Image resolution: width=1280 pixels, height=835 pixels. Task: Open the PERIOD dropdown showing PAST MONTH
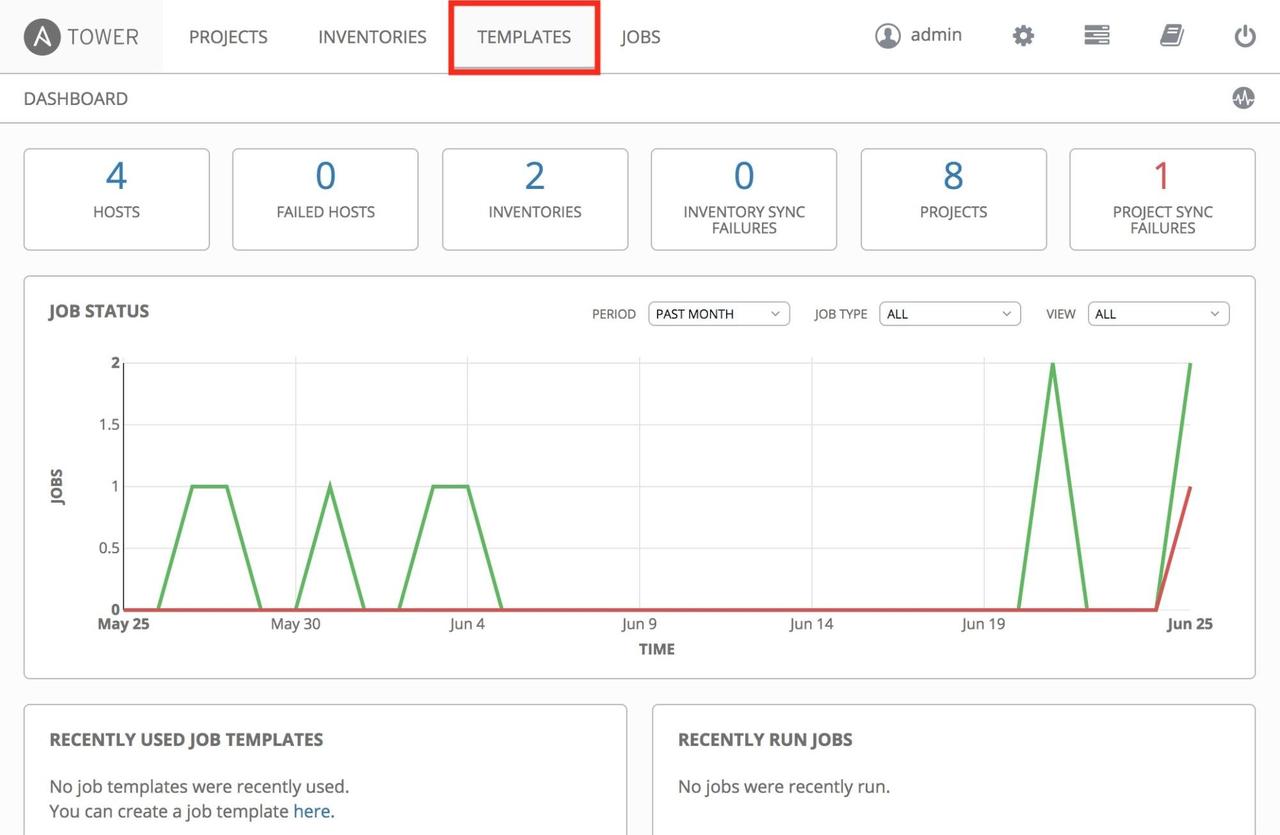point(718,313)
